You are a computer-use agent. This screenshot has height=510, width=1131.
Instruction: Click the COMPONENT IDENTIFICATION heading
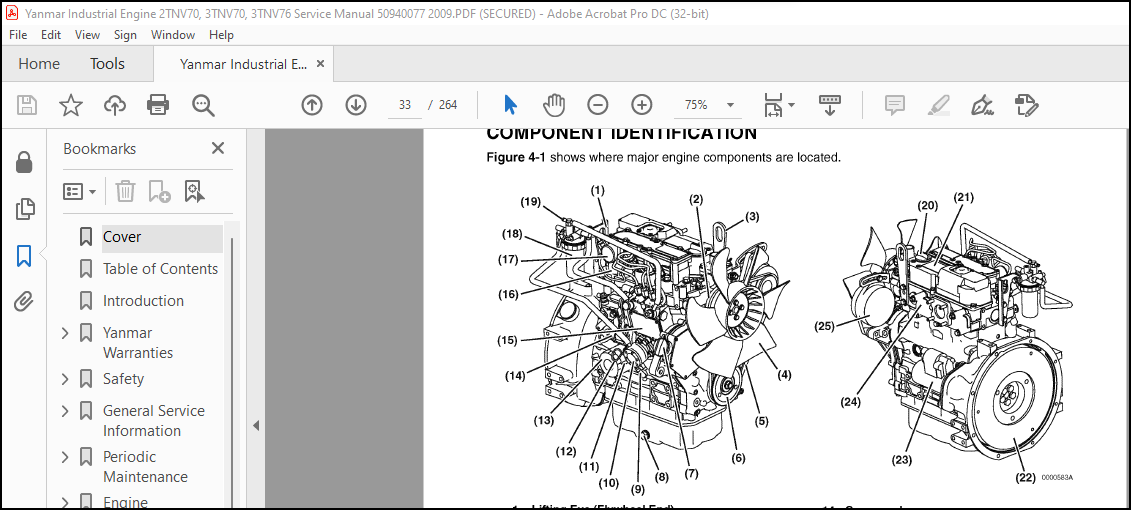[x=622, y=133]
